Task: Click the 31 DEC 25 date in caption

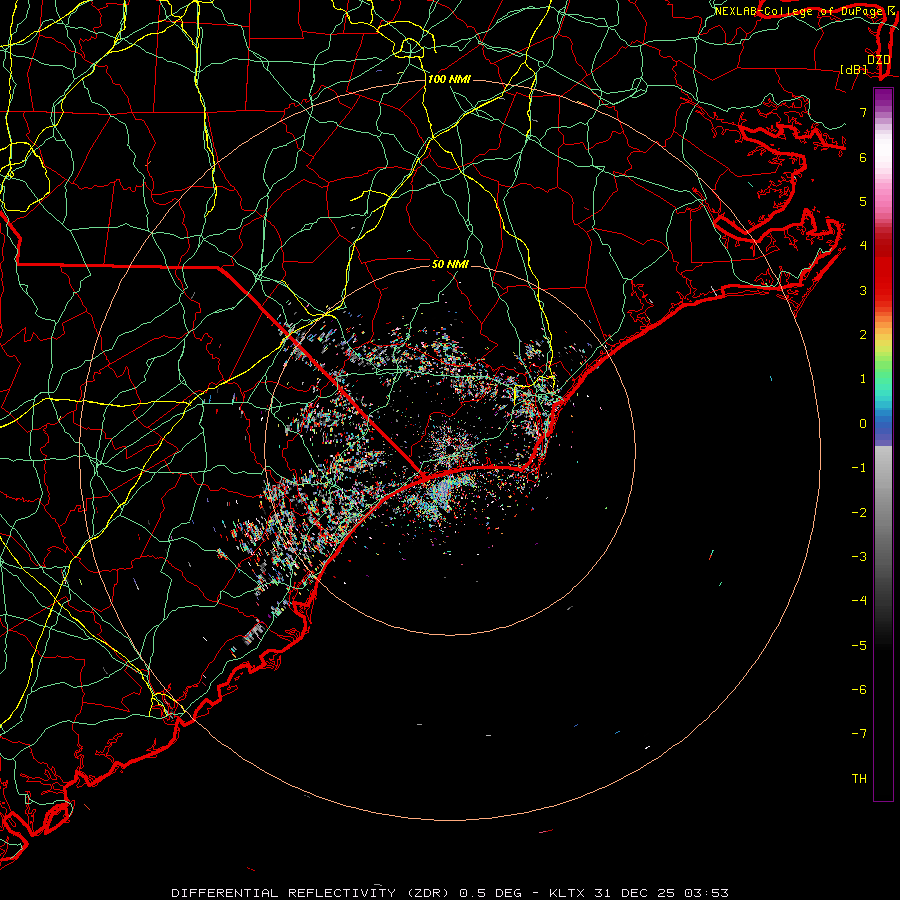Action: pos(637,893)
